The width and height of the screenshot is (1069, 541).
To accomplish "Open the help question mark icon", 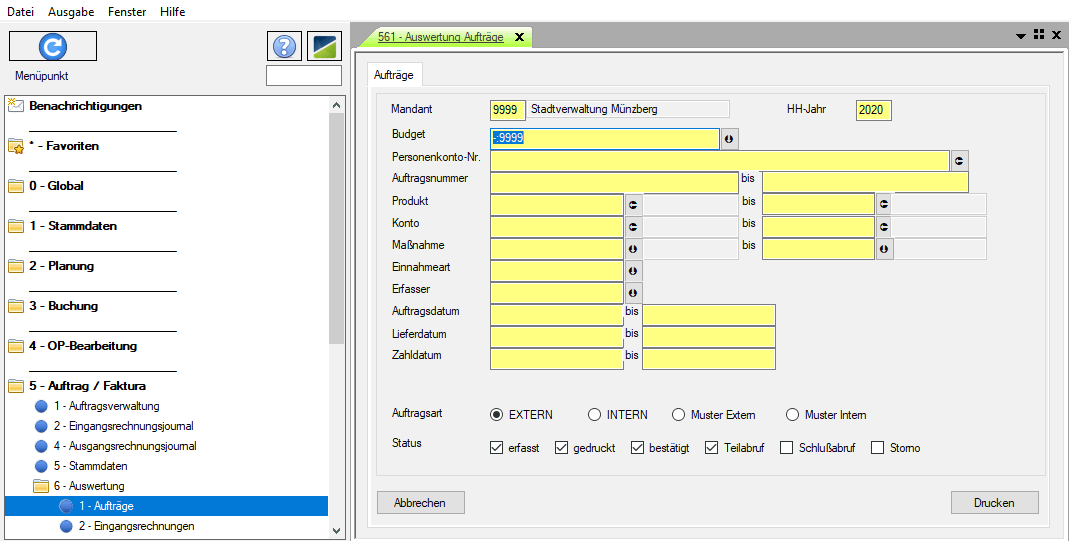I will (x=284, y=46).
